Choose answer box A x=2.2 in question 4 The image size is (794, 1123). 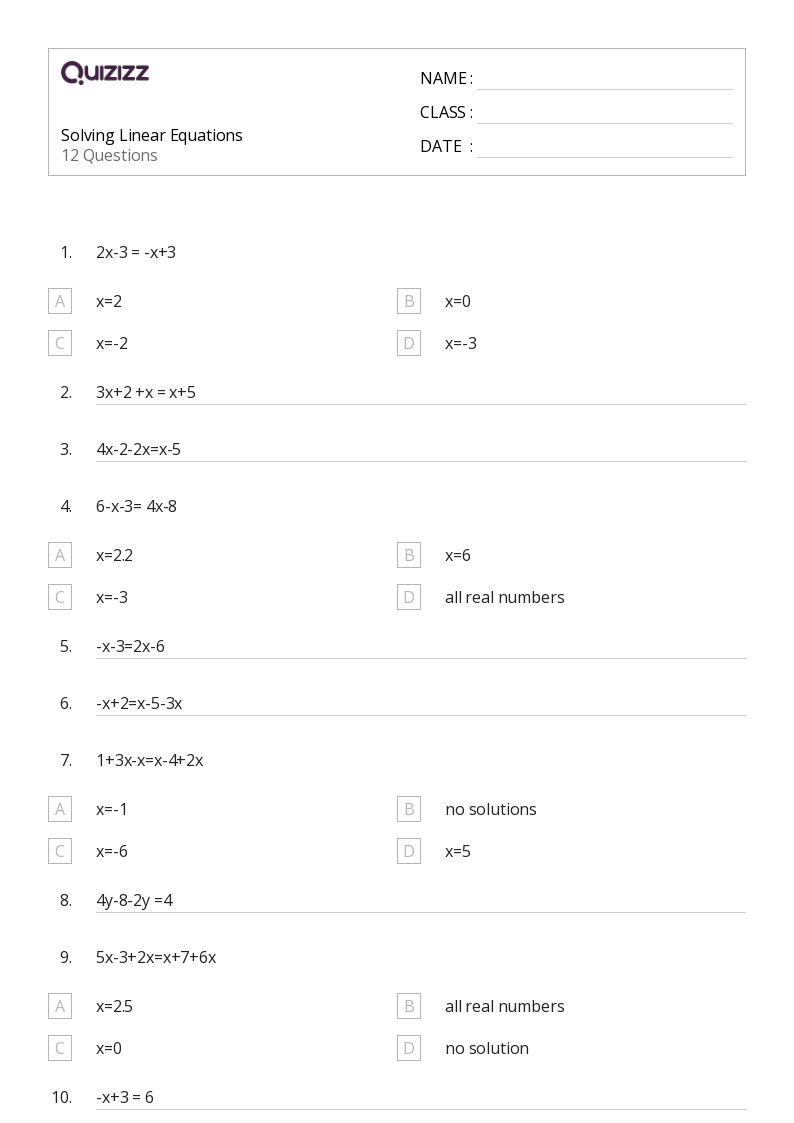(x=60, y=555)
